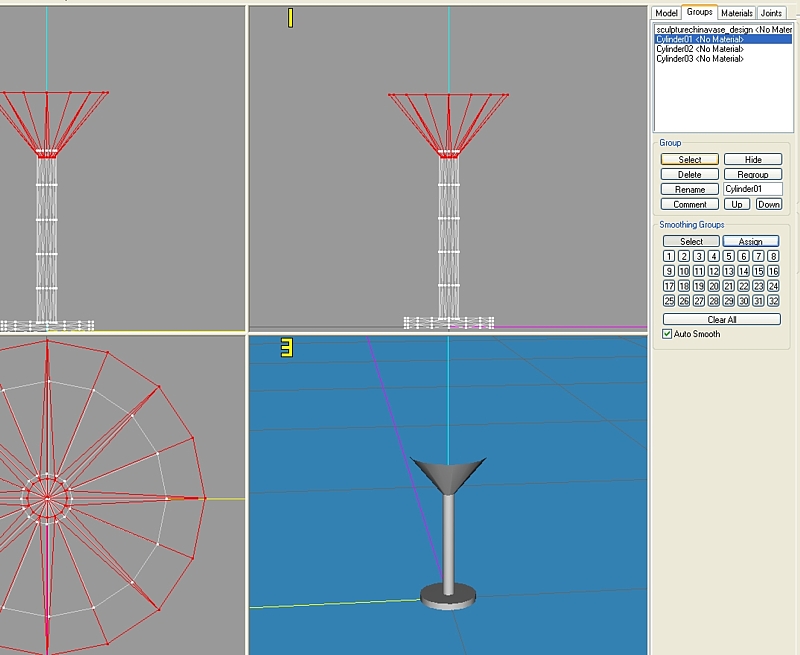This screenshot has height=655, width=800.
Task: Delete the selected group
Action: tap(690, 174)
